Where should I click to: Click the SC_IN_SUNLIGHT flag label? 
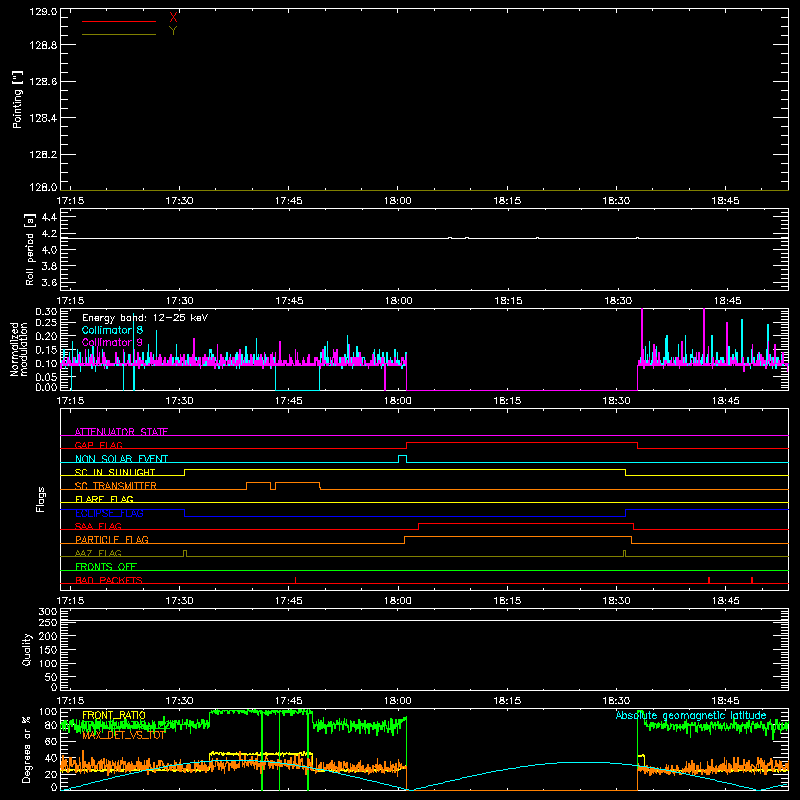115,472
